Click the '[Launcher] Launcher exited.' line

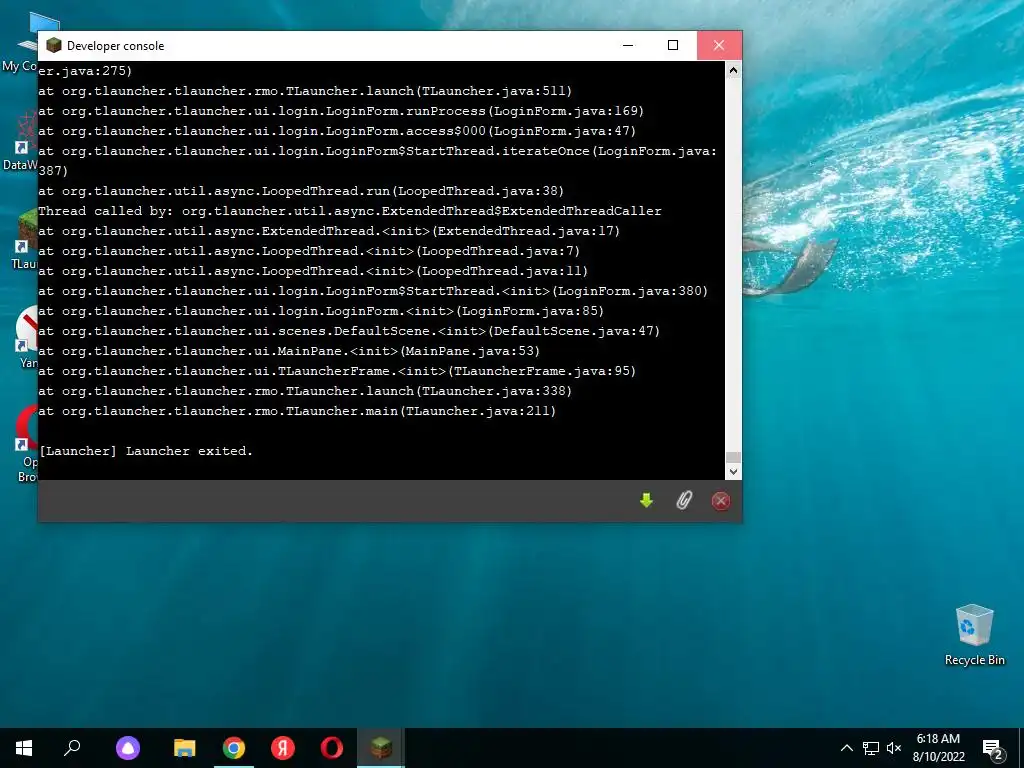click(x=146, y=451)
